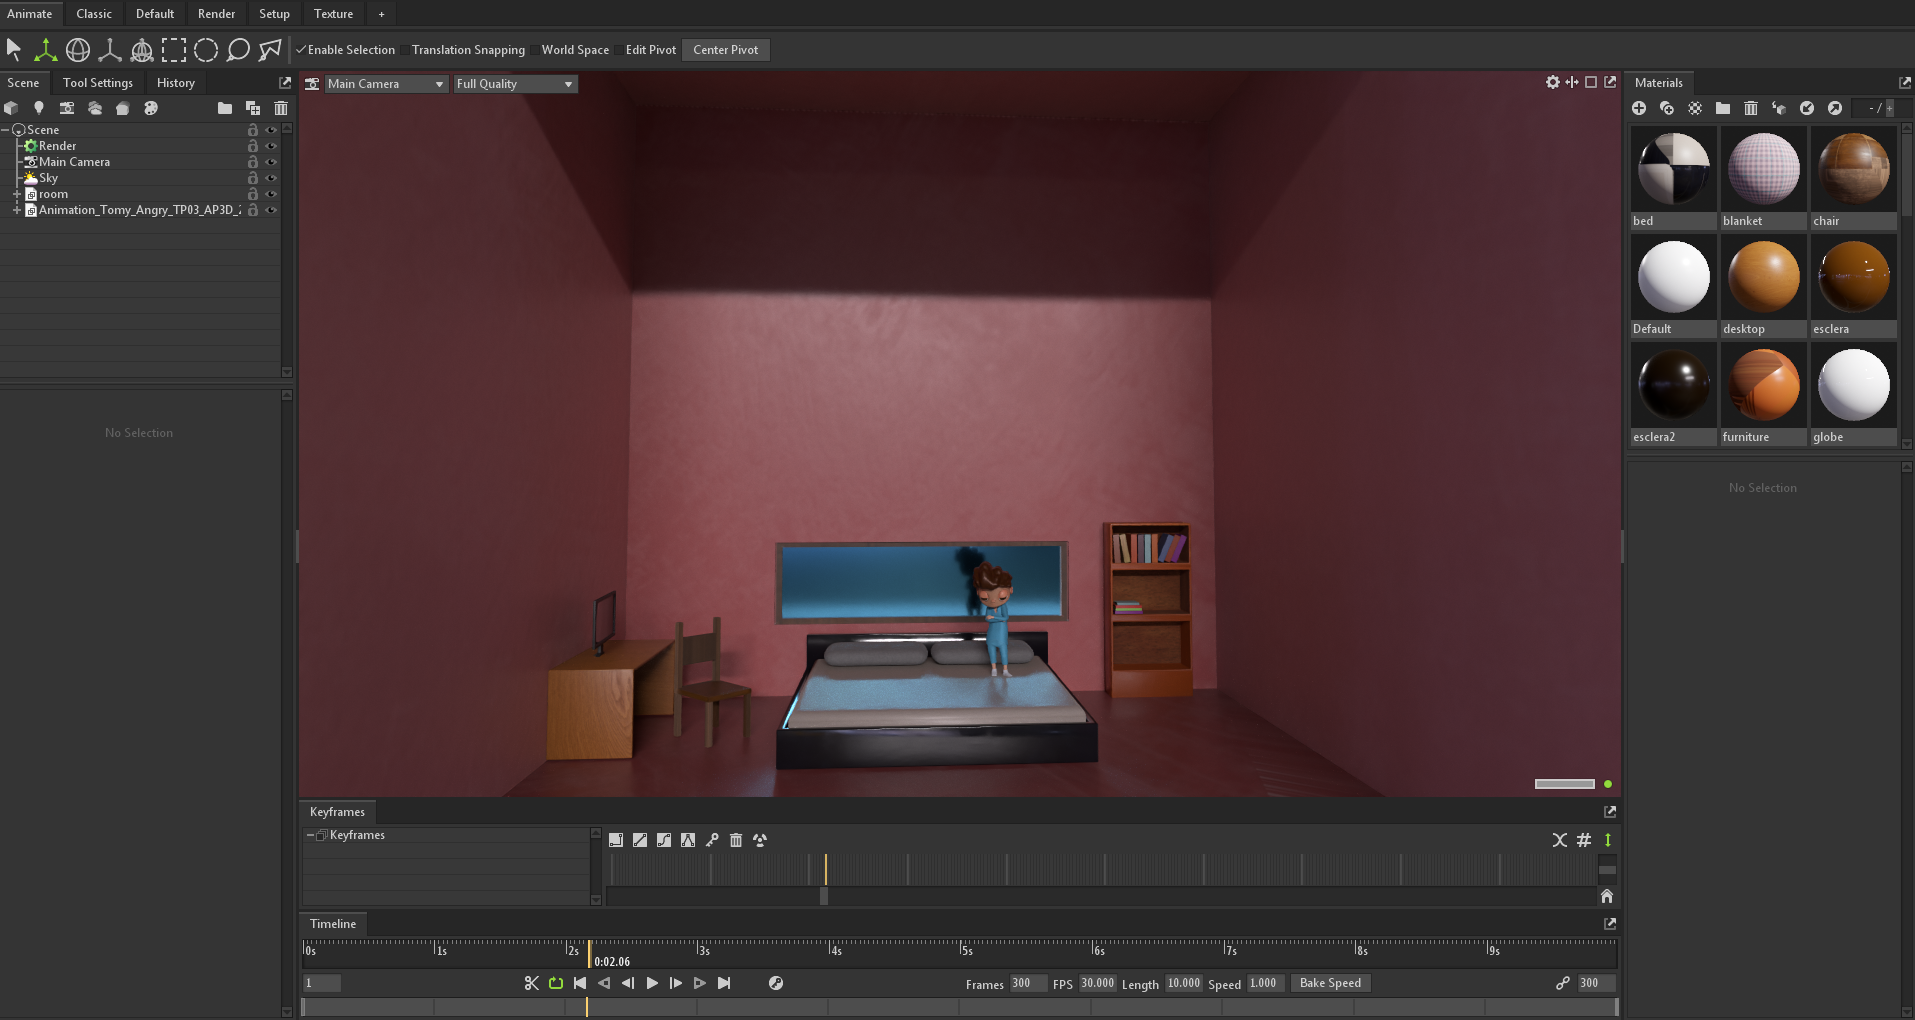Switch to the Render layout tab
Viewport: 1915px width, 1020px height.
pos(216,14)
